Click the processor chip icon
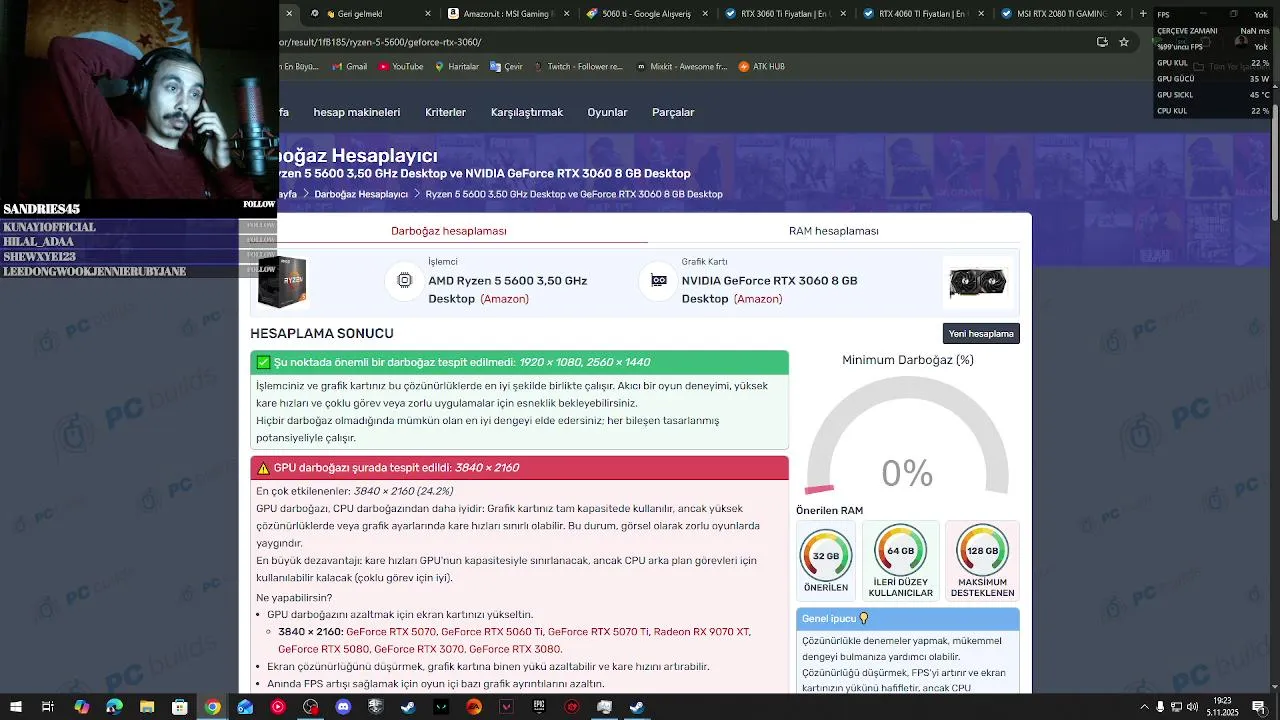Viewport: 1280px width, 720px height. coord(405,281)
